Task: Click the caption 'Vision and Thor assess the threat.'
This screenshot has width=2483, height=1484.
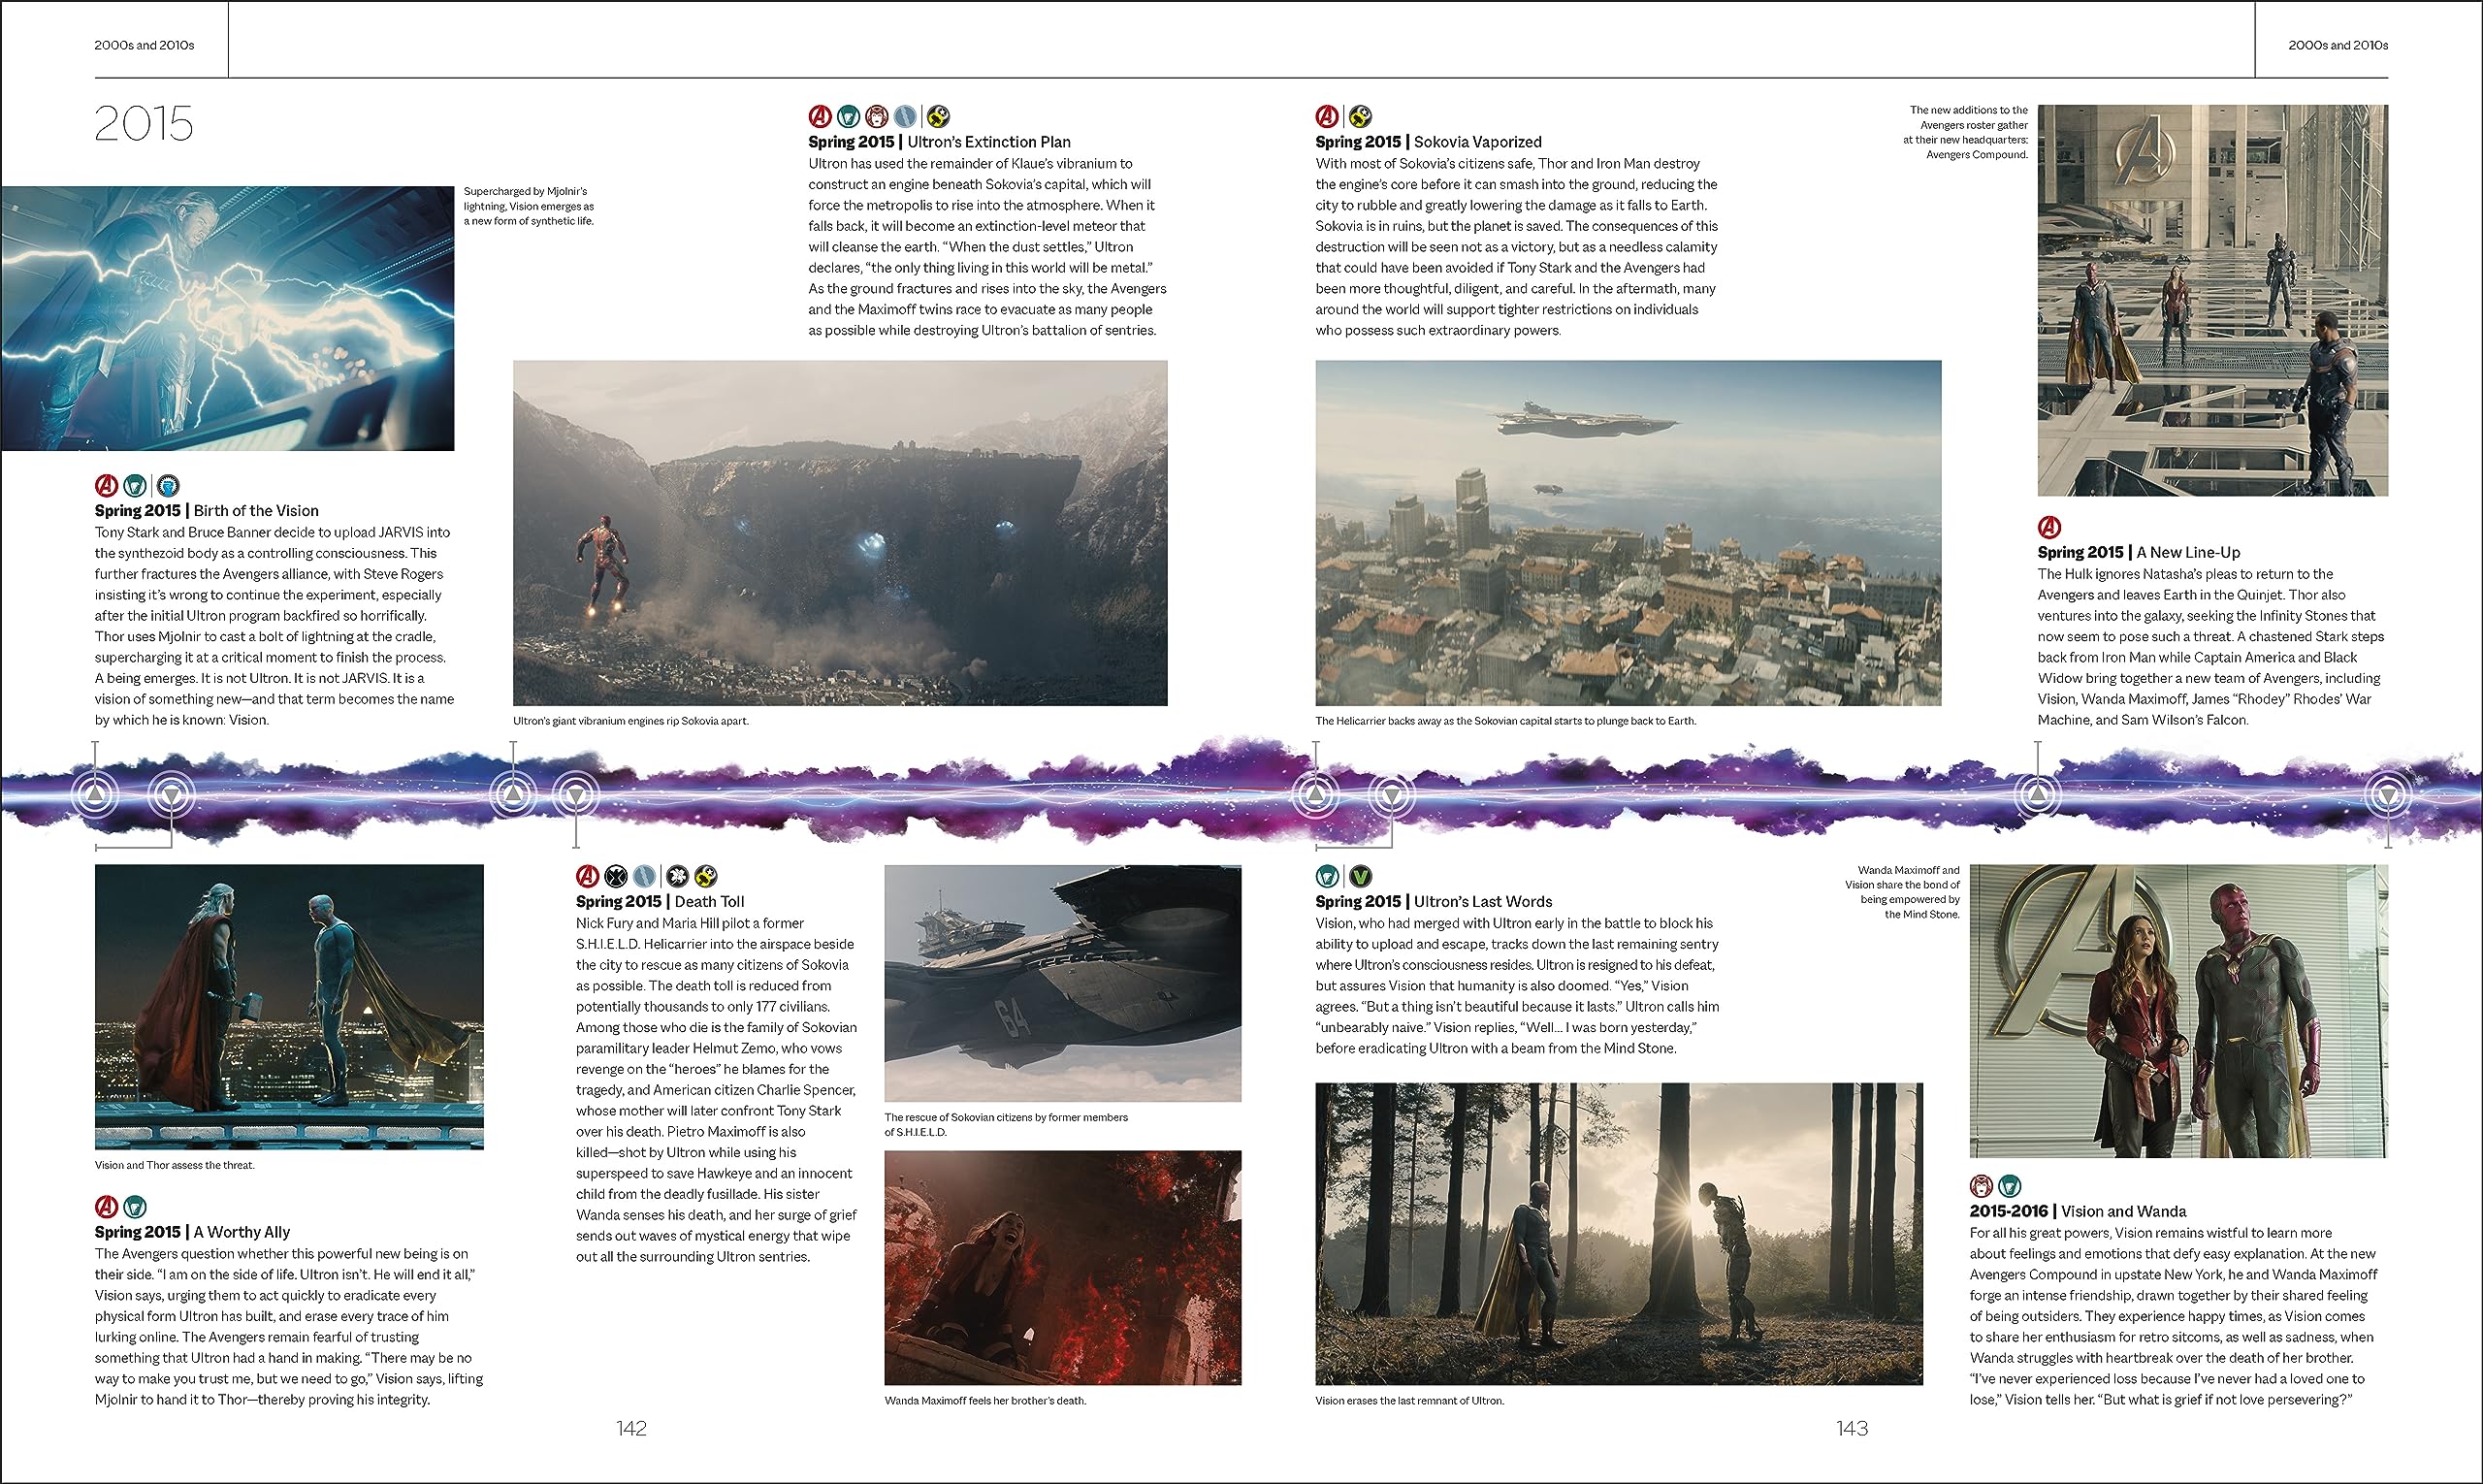Action: (175, 1165)
